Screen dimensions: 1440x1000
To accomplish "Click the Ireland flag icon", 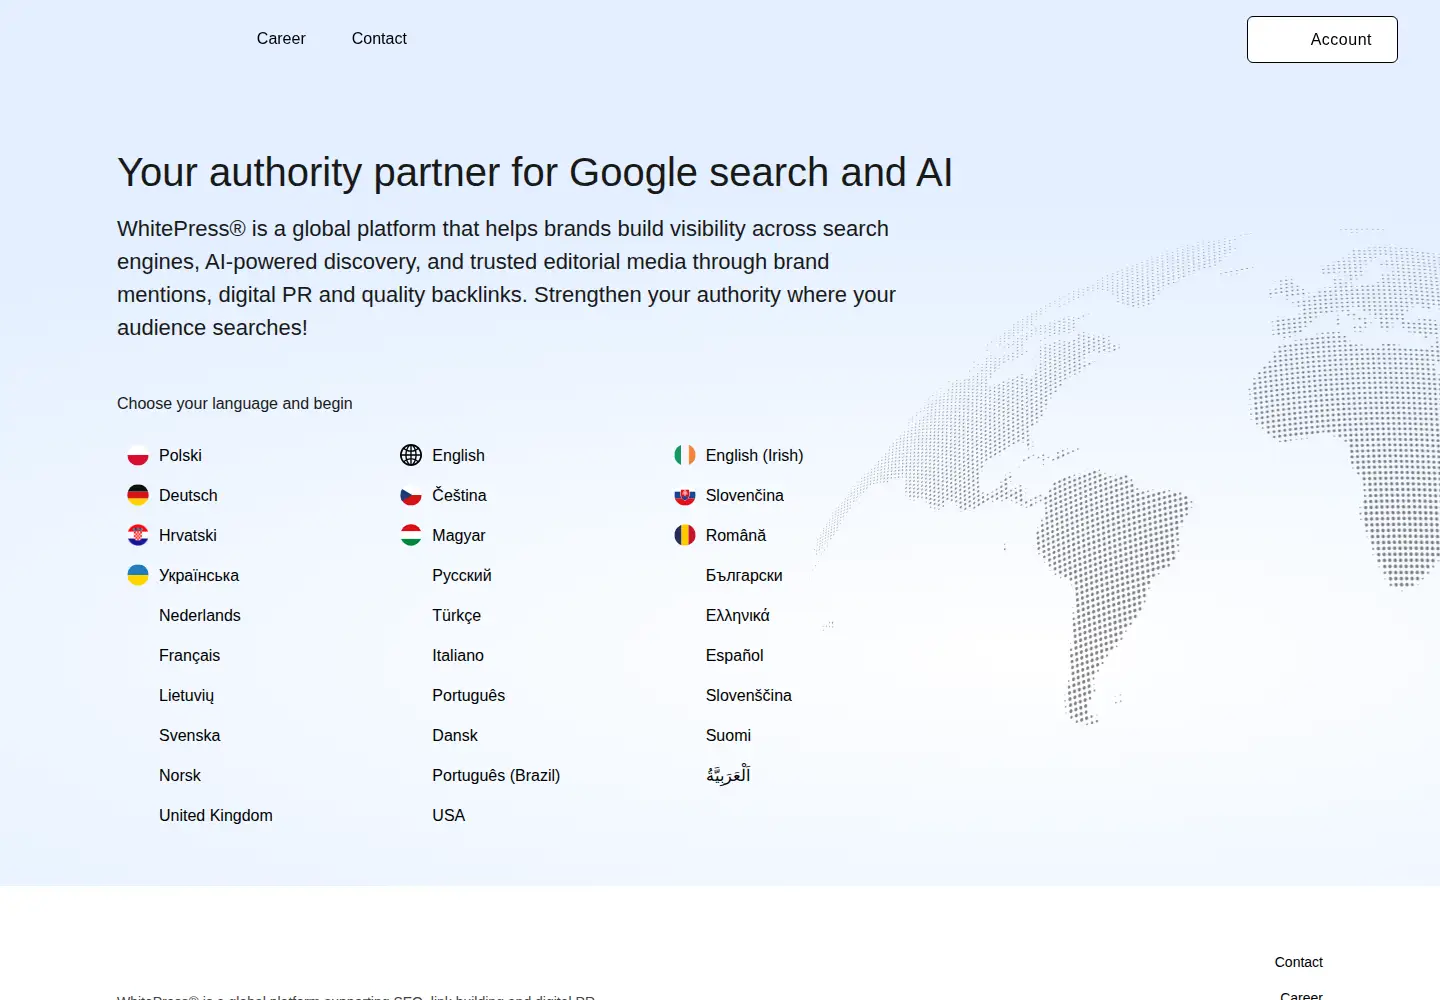I will pyautogui.click(x=685, y=455).
